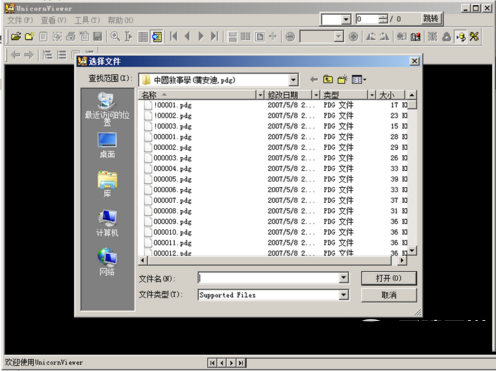Viewport: 496px width, 371px height.
Task: Close the 选择文件 dialog
Action: [x=414, y=61]
